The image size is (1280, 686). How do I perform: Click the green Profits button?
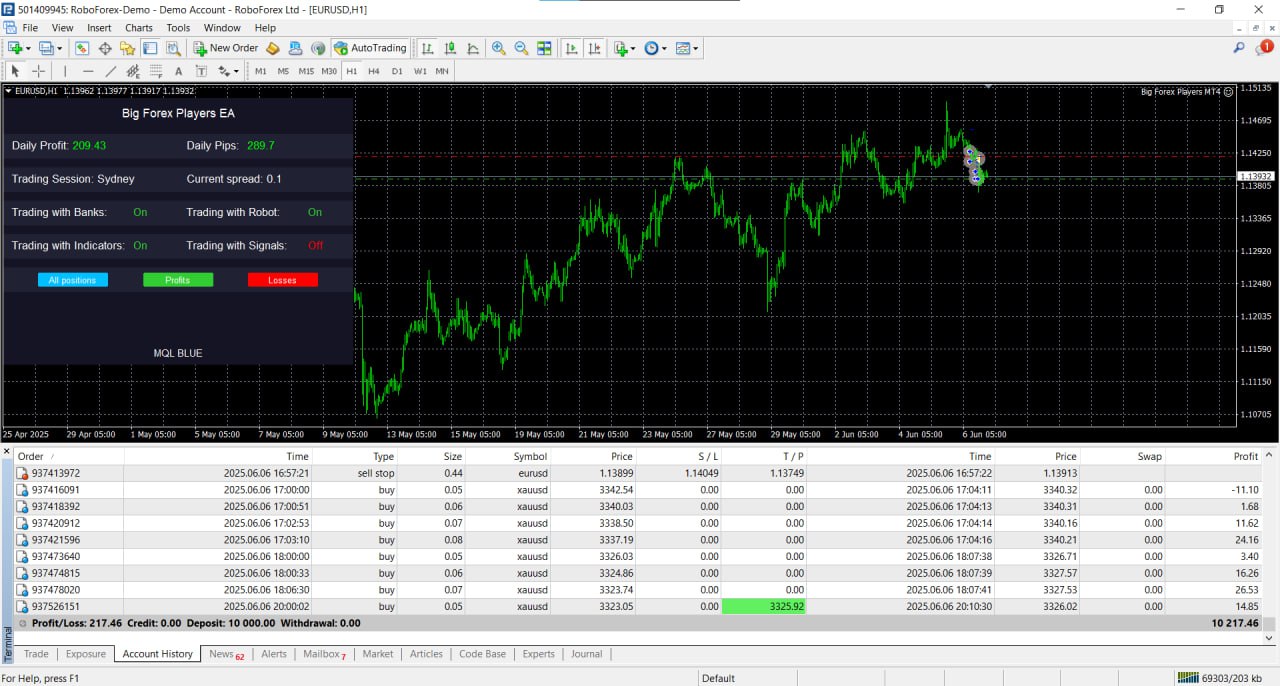(x=178, y=280)
